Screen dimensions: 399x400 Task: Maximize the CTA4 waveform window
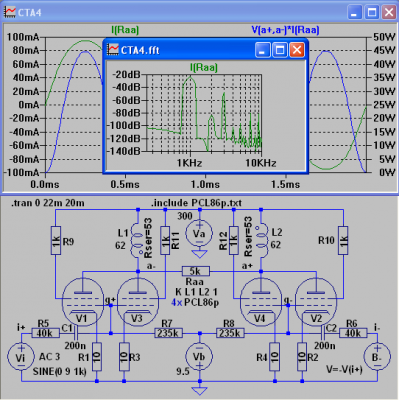372,13
